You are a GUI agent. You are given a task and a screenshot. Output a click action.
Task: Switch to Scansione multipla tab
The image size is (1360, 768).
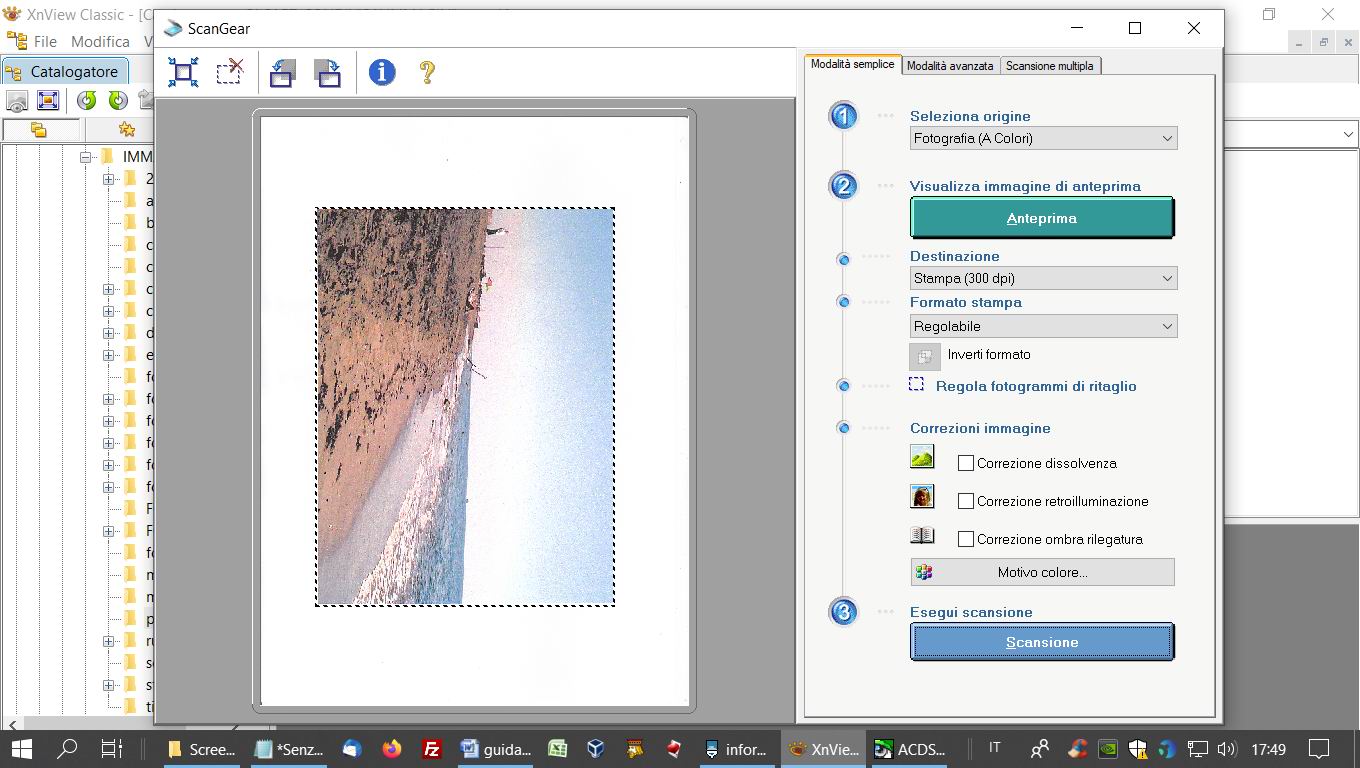pos(1050,65)
